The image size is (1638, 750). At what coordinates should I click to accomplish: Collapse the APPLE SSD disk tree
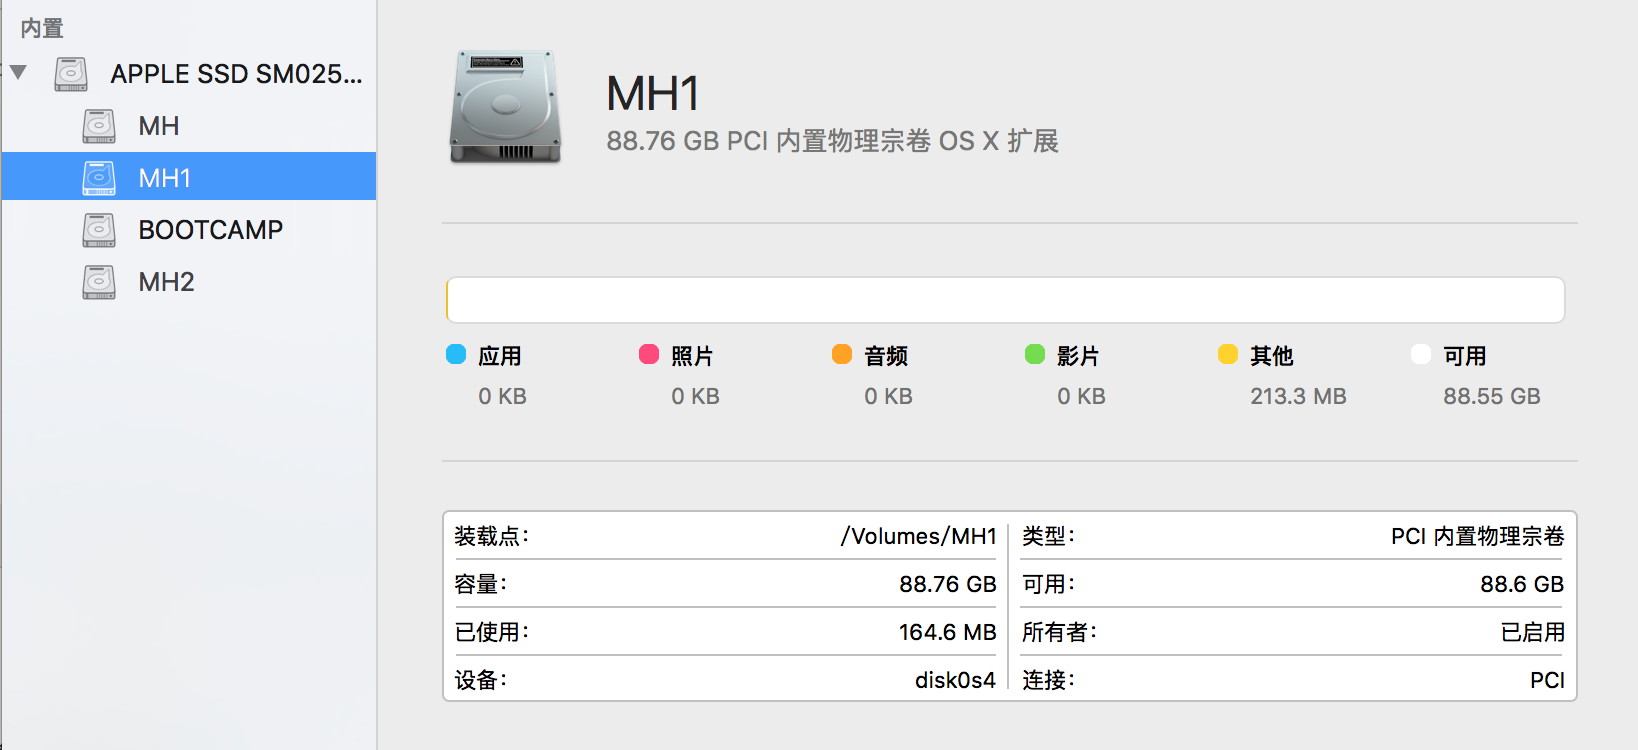coord(18,73)
